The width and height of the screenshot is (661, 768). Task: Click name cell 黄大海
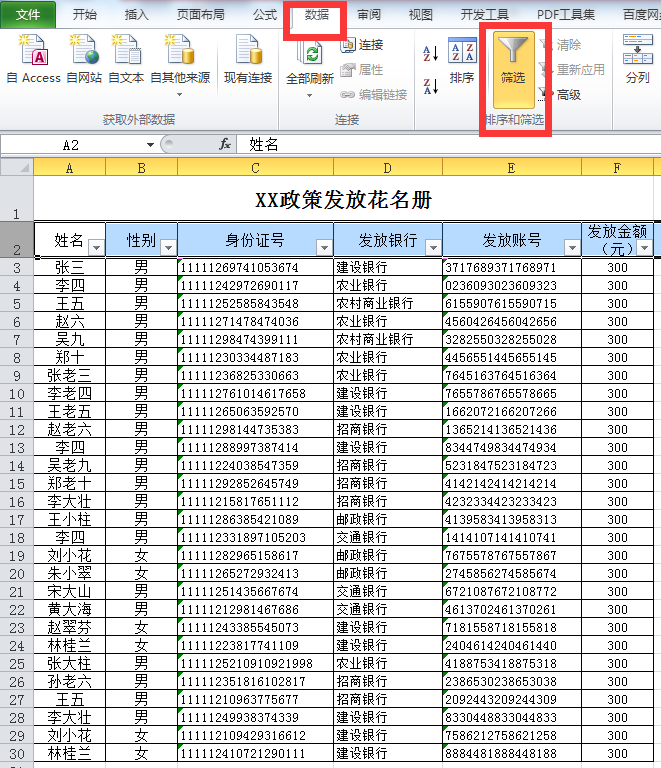(x=70, y=610)
